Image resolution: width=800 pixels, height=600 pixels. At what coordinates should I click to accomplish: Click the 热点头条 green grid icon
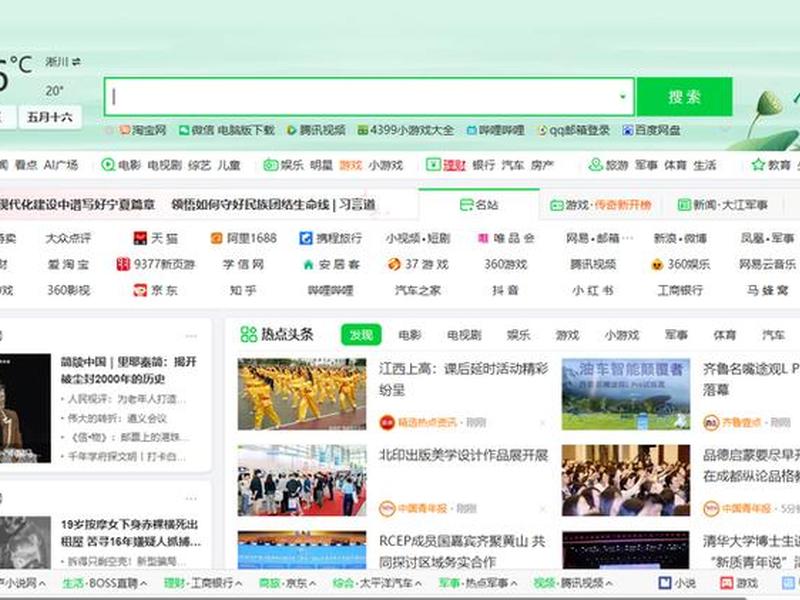click(248, 335)
